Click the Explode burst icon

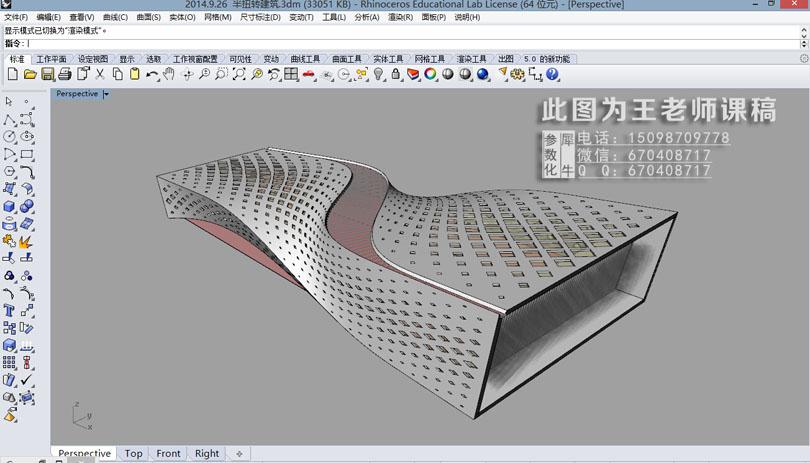pos(26,241)
